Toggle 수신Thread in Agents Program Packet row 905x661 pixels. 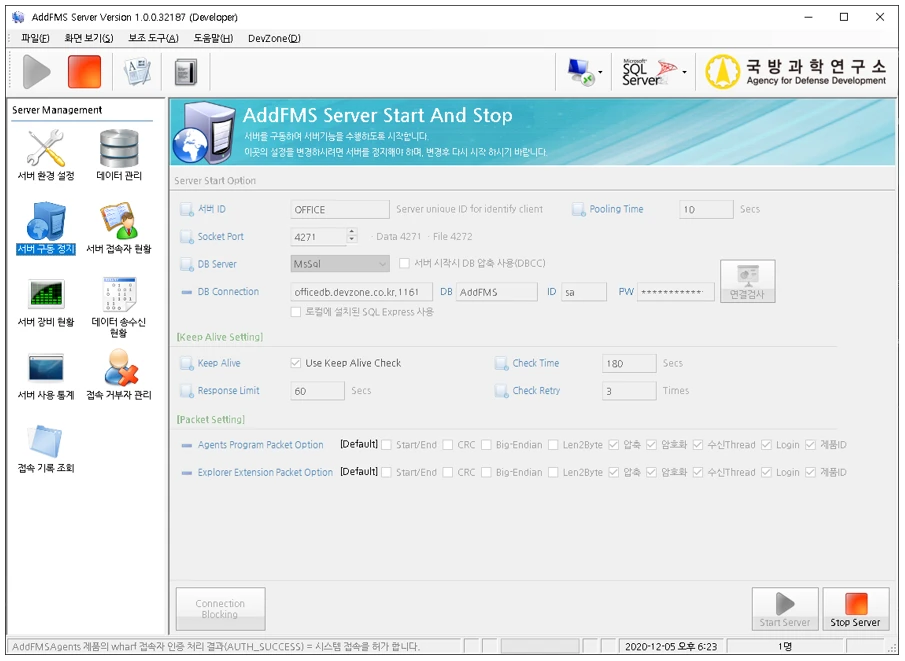(698, 445)
